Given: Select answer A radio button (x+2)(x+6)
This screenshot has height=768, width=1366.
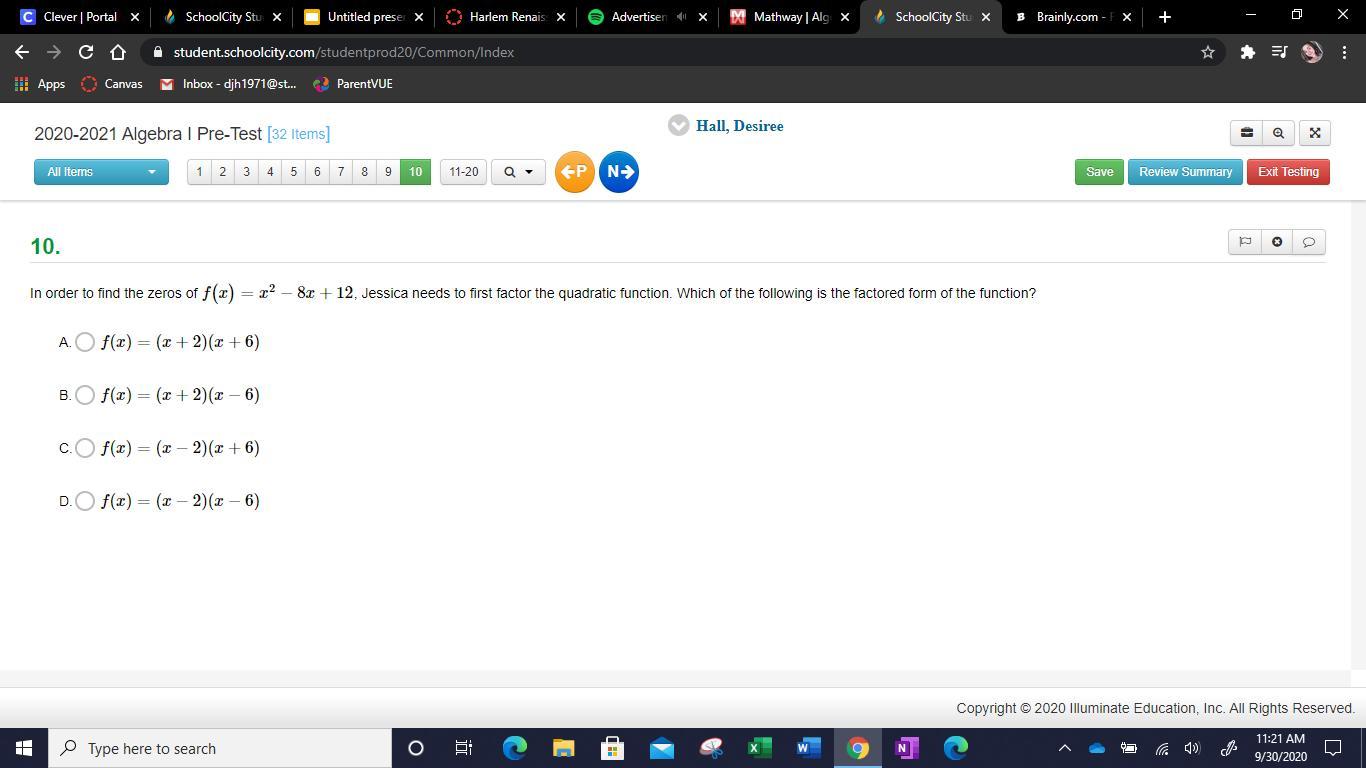Looking at the screenshot, I should point(85,342).
